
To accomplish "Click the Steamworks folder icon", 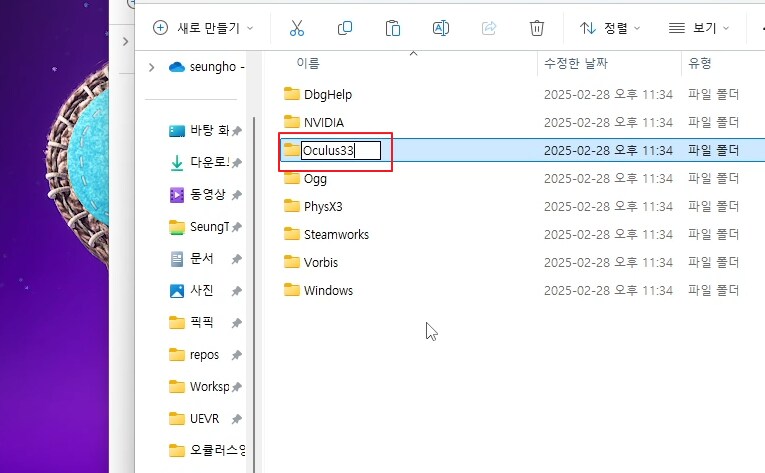I will [x=292, y=233].
